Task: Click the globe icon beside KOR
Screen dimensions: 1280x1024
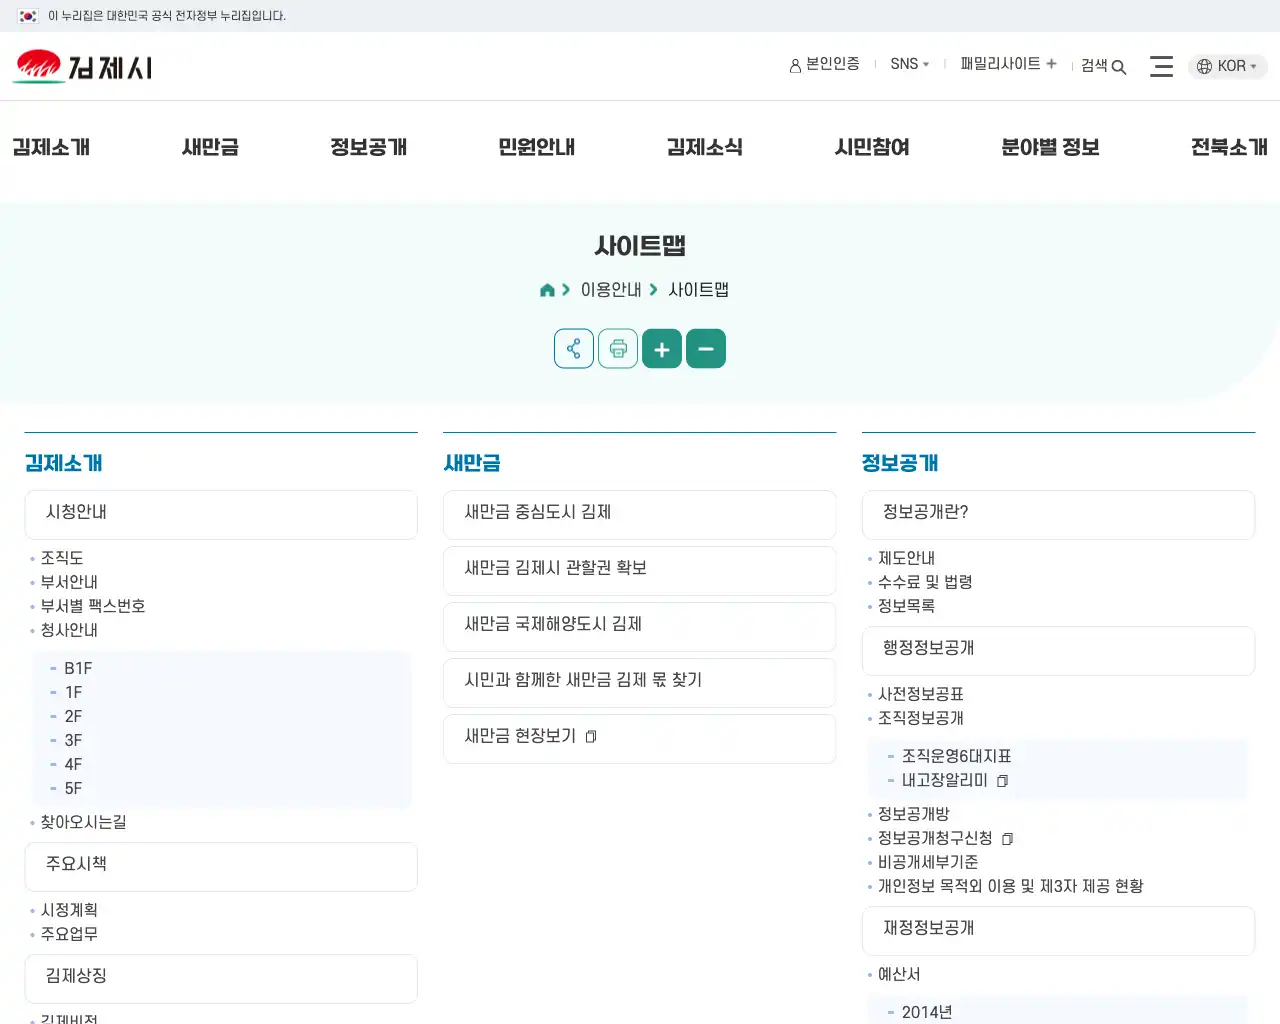Action: coord(1202,66)
